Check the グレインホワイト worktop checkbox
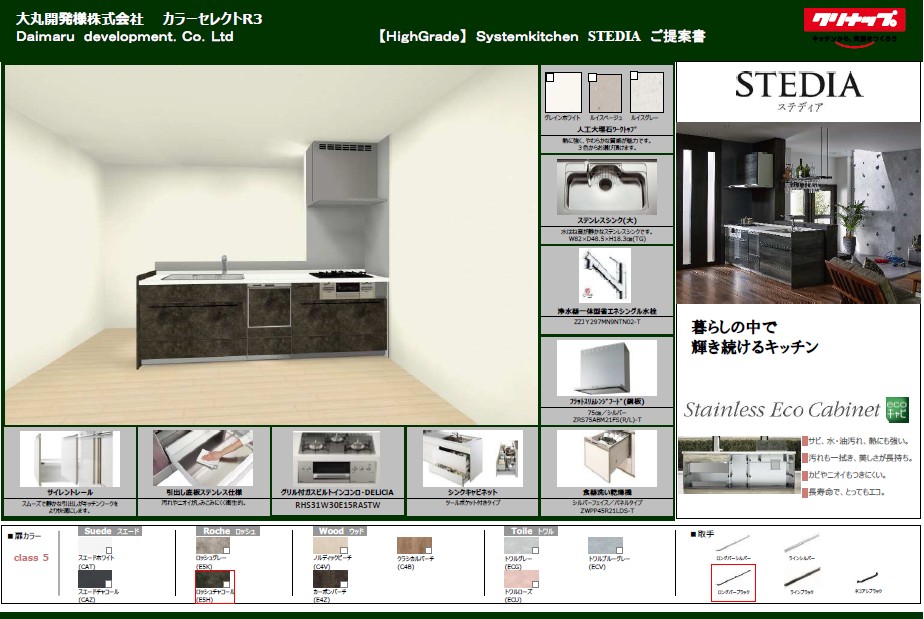924x619 pixels. [550, 77]
